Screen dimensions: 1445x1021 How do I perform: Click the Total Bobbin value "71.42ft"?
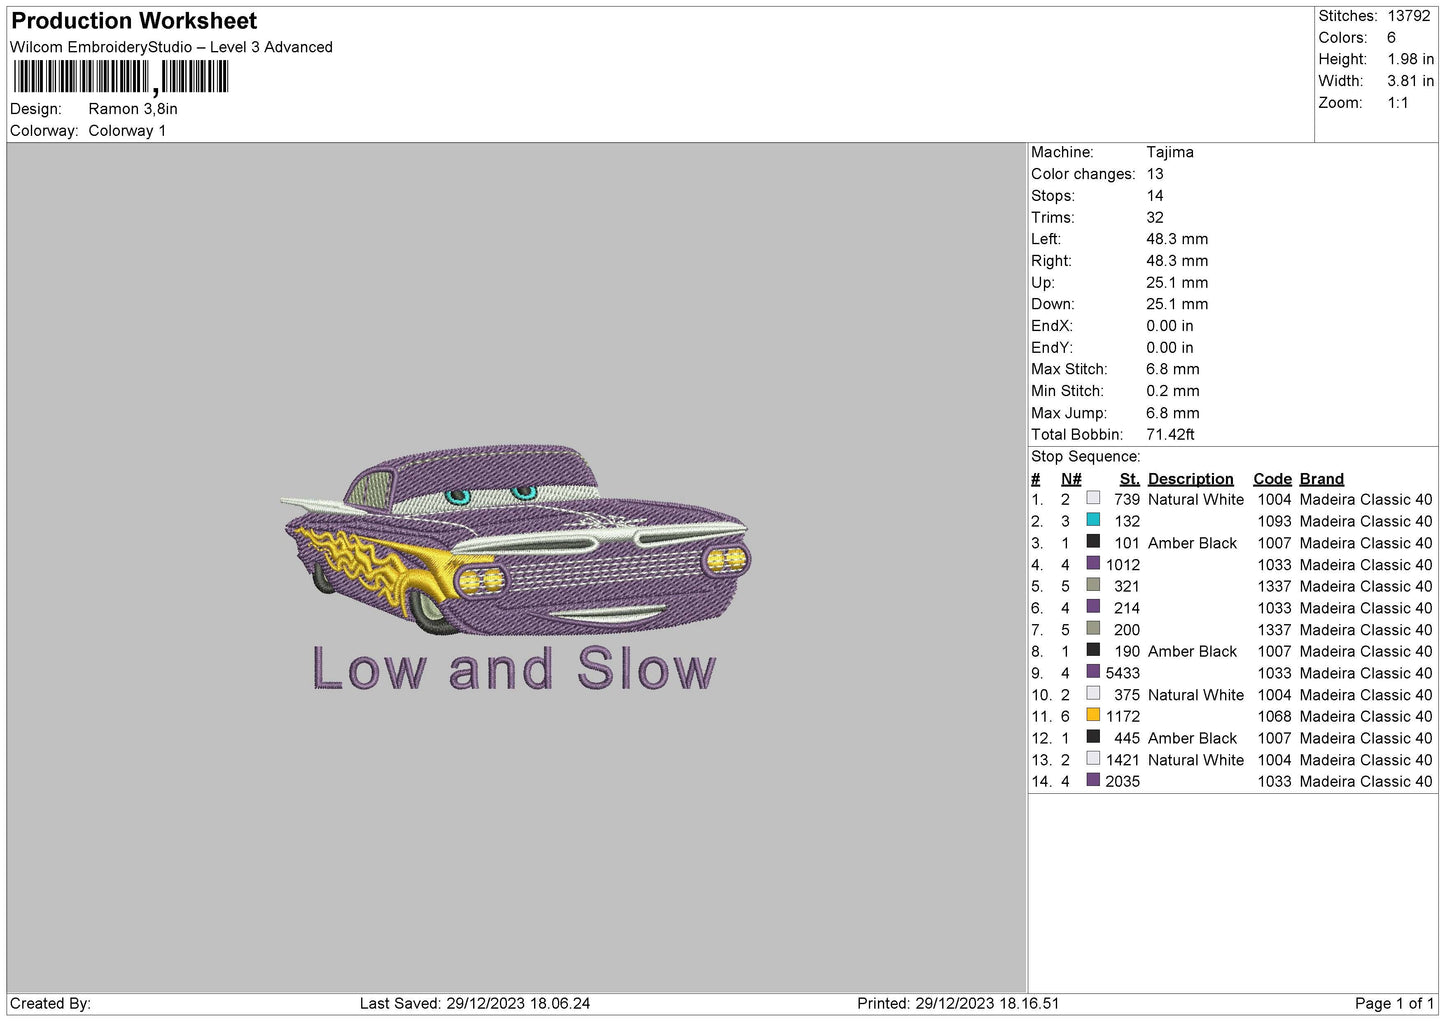point(1171,435)
